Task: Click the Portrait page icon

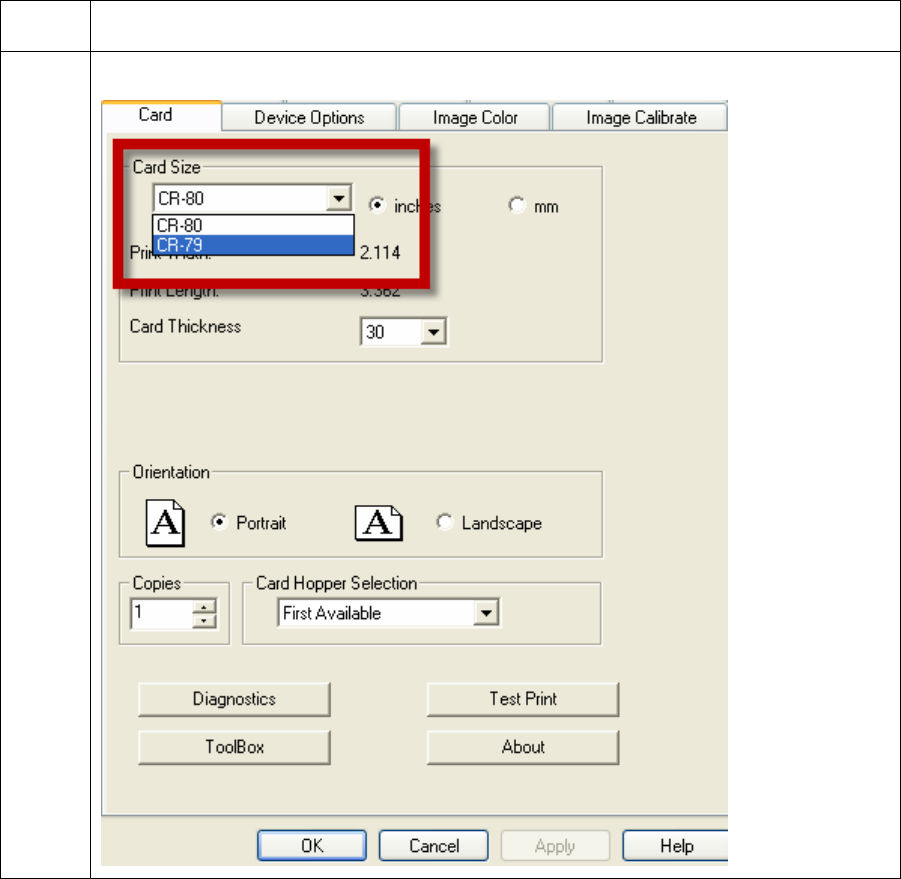Action: 165,523
